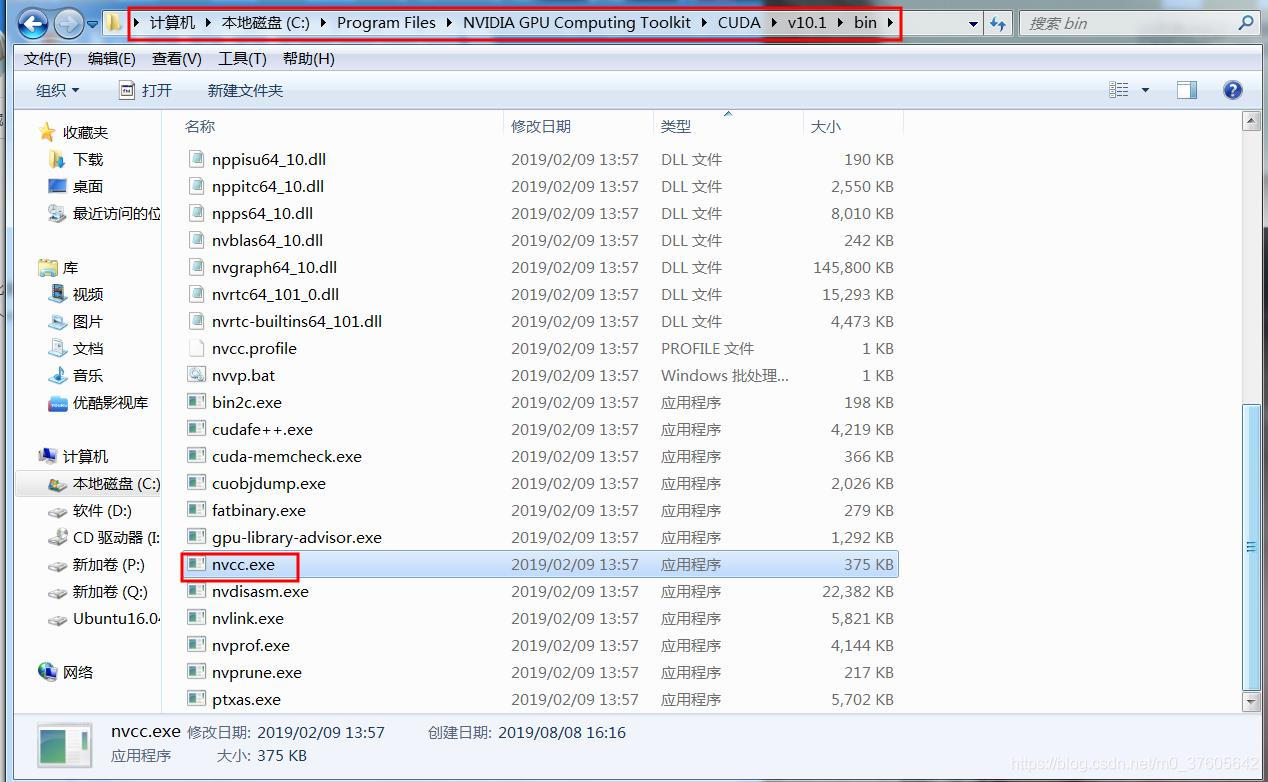Click the vertical scrollbar down arrow

1251,702
